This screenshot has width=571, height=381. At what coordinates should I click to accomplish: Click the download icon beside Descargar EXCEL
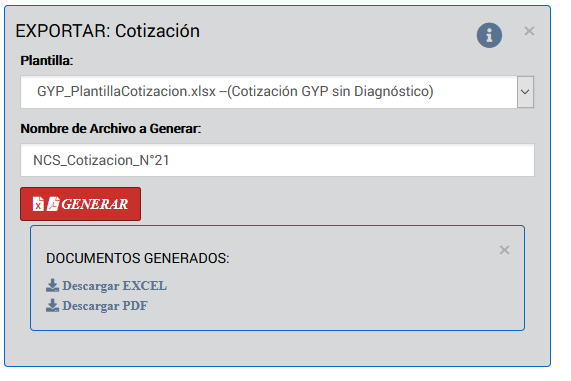pos(52,286)
